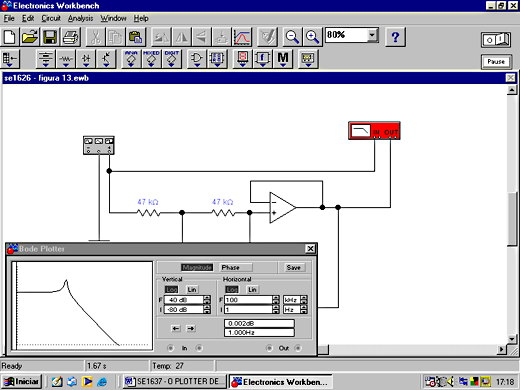Click the Flip horizontal icon
Screen dimensions: 520x390
point(181,37)
